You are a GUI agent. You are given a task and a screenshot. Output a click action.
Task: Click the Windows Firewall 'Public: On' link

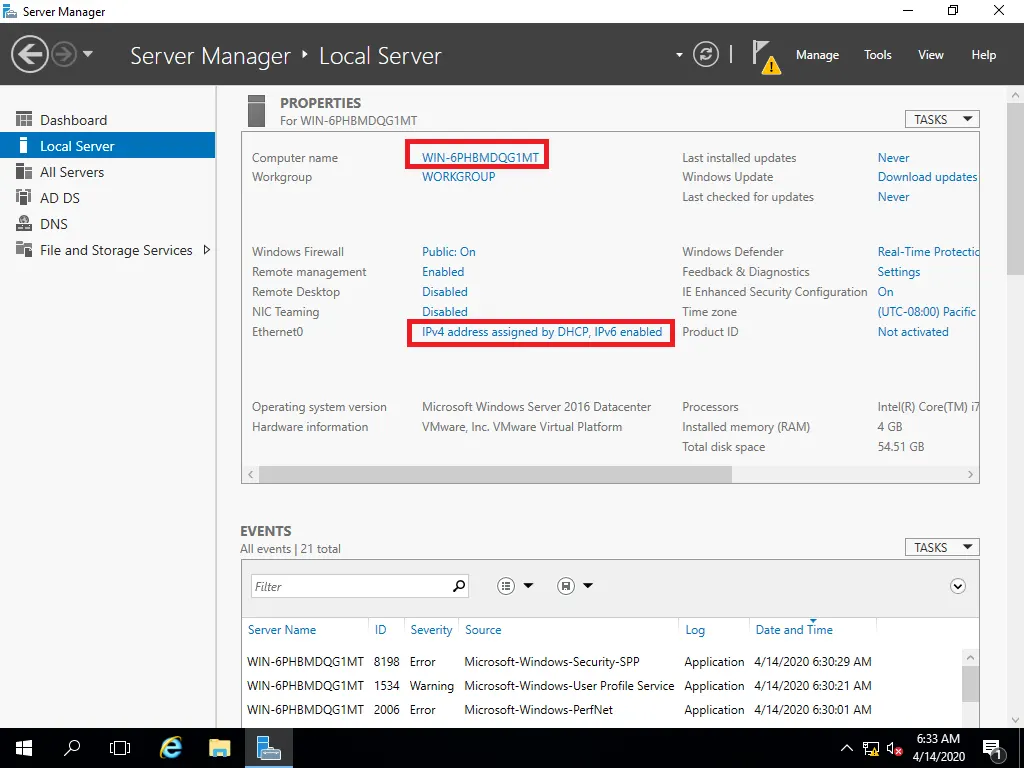[449, 252]
